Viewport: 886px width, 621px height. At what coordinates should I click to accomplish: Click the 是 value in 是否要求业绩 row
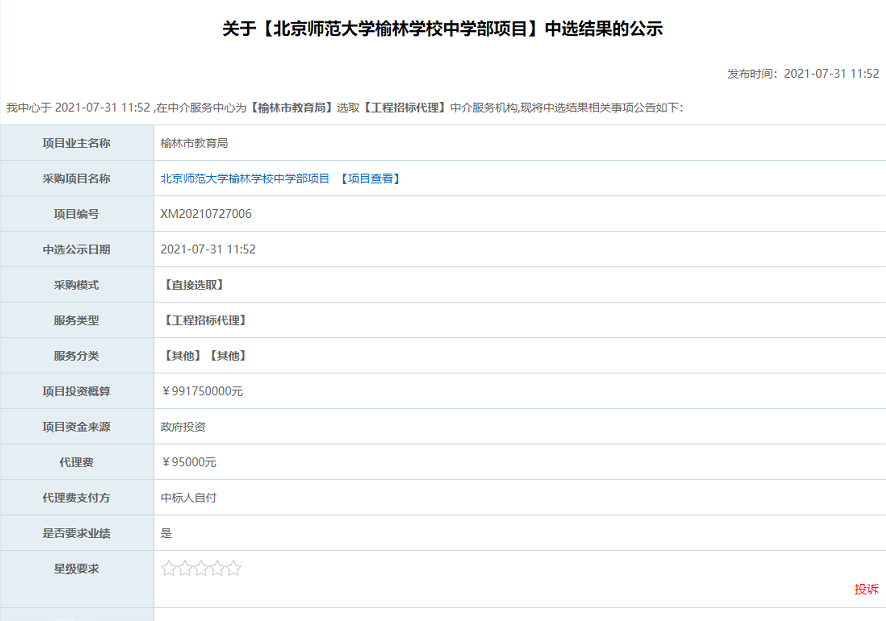[x=166, y=533]
